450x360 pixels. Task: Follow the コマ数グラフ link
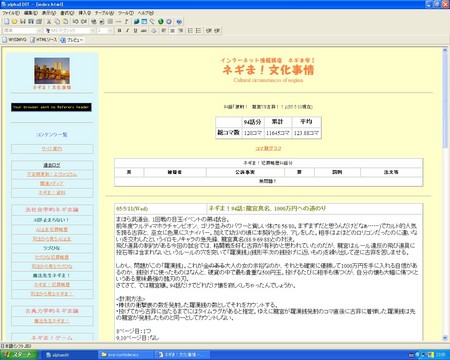(x=268, y=148)
